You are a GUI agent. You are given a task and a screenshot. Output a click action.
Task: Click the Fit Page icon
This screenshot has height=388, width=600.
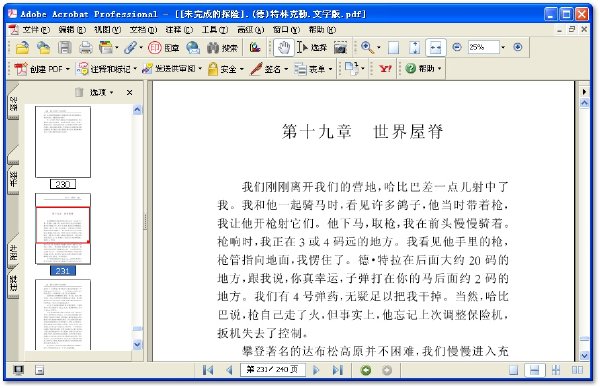(x=414, y=47)
